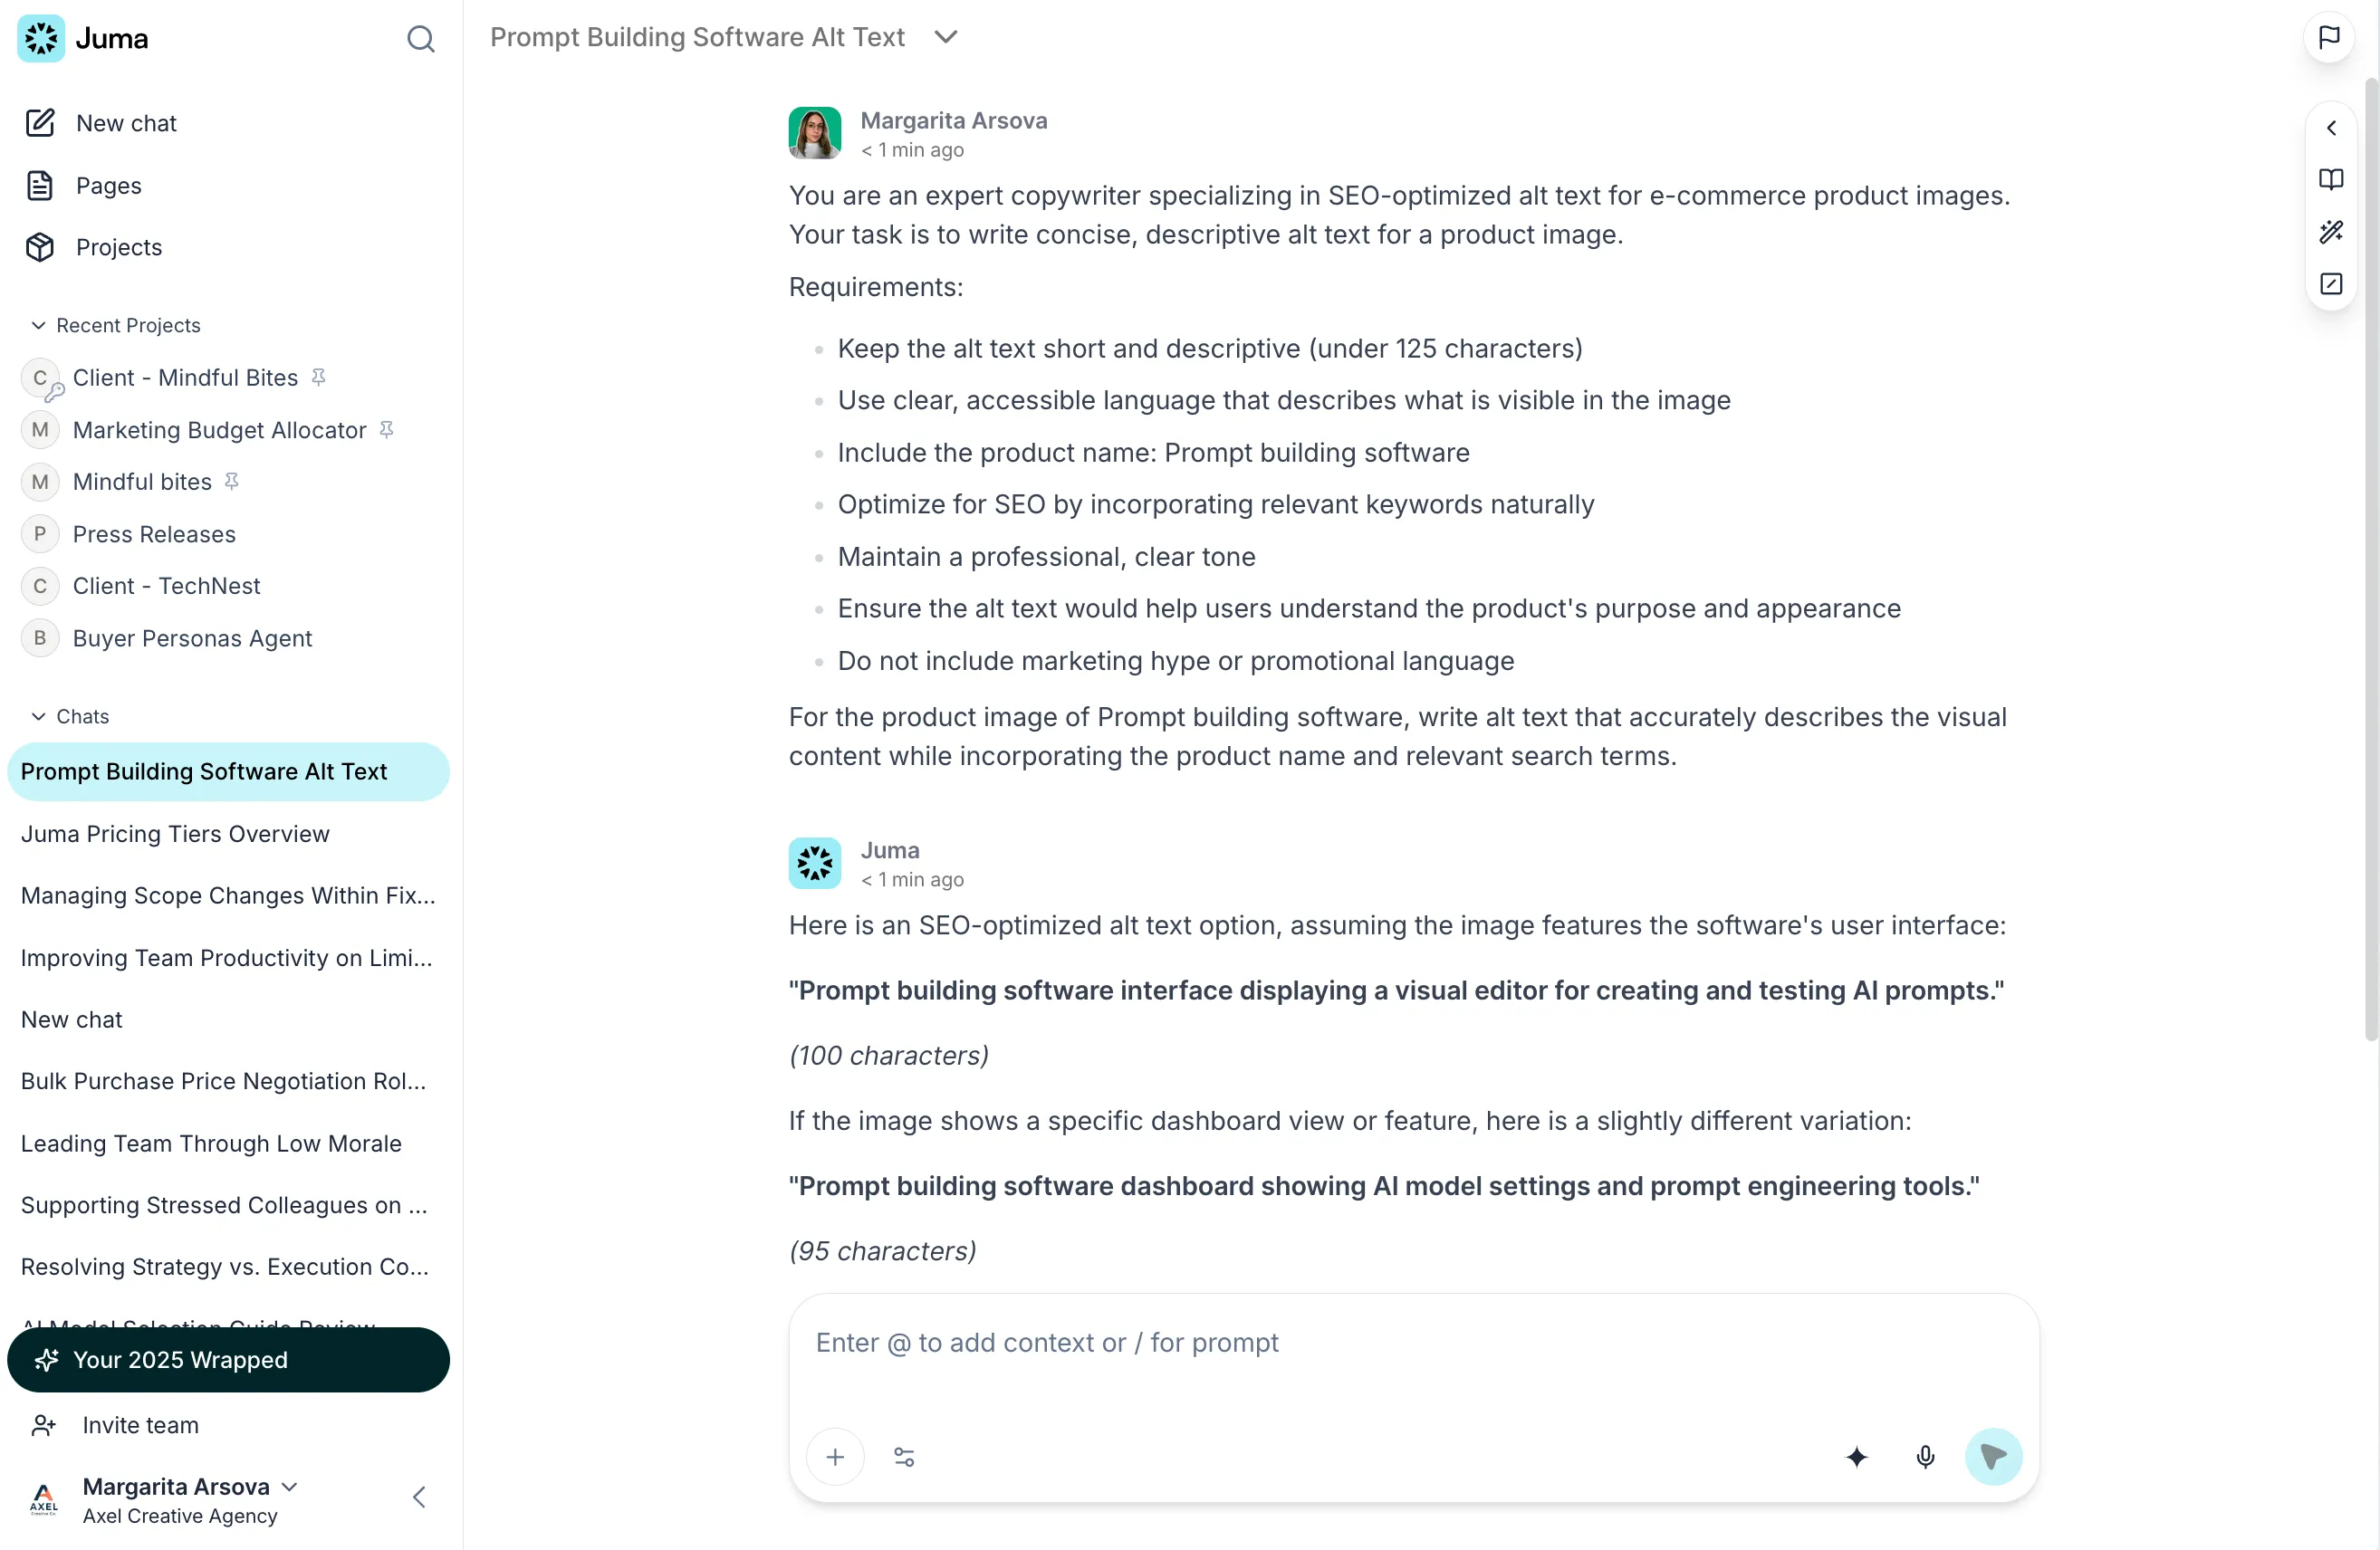Toggle pin on Marketing Budget Allocator
This screenshot has height=1550, width=2380.
coord(386,430)
